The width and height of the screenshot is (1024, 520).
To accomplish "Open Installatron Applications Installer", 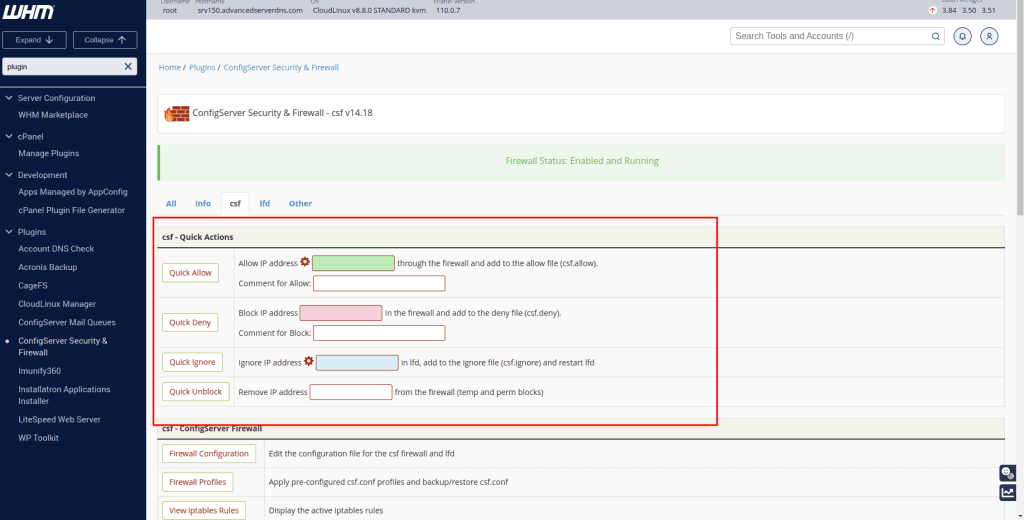I will point(65,395).
